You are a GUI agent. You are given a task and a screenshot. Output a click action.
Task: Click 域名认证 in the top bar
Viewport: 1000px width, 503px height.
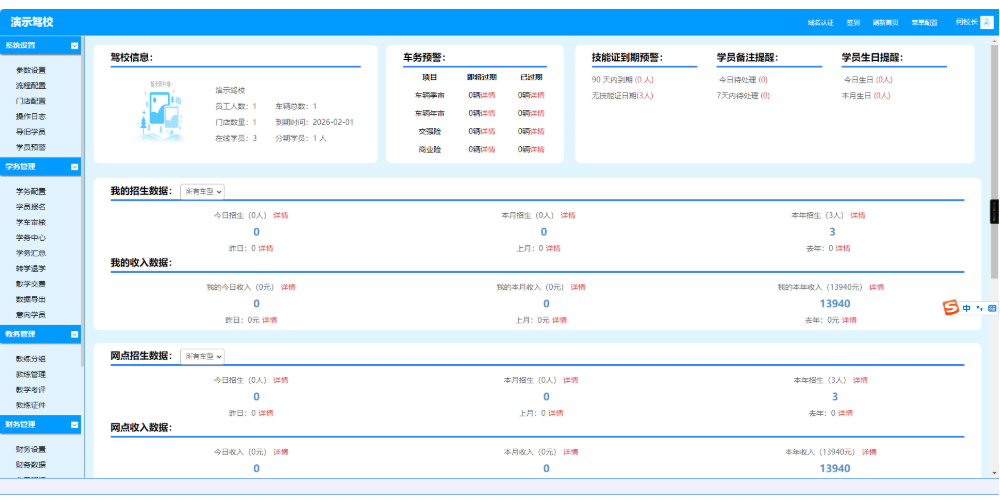click(820, 22)
